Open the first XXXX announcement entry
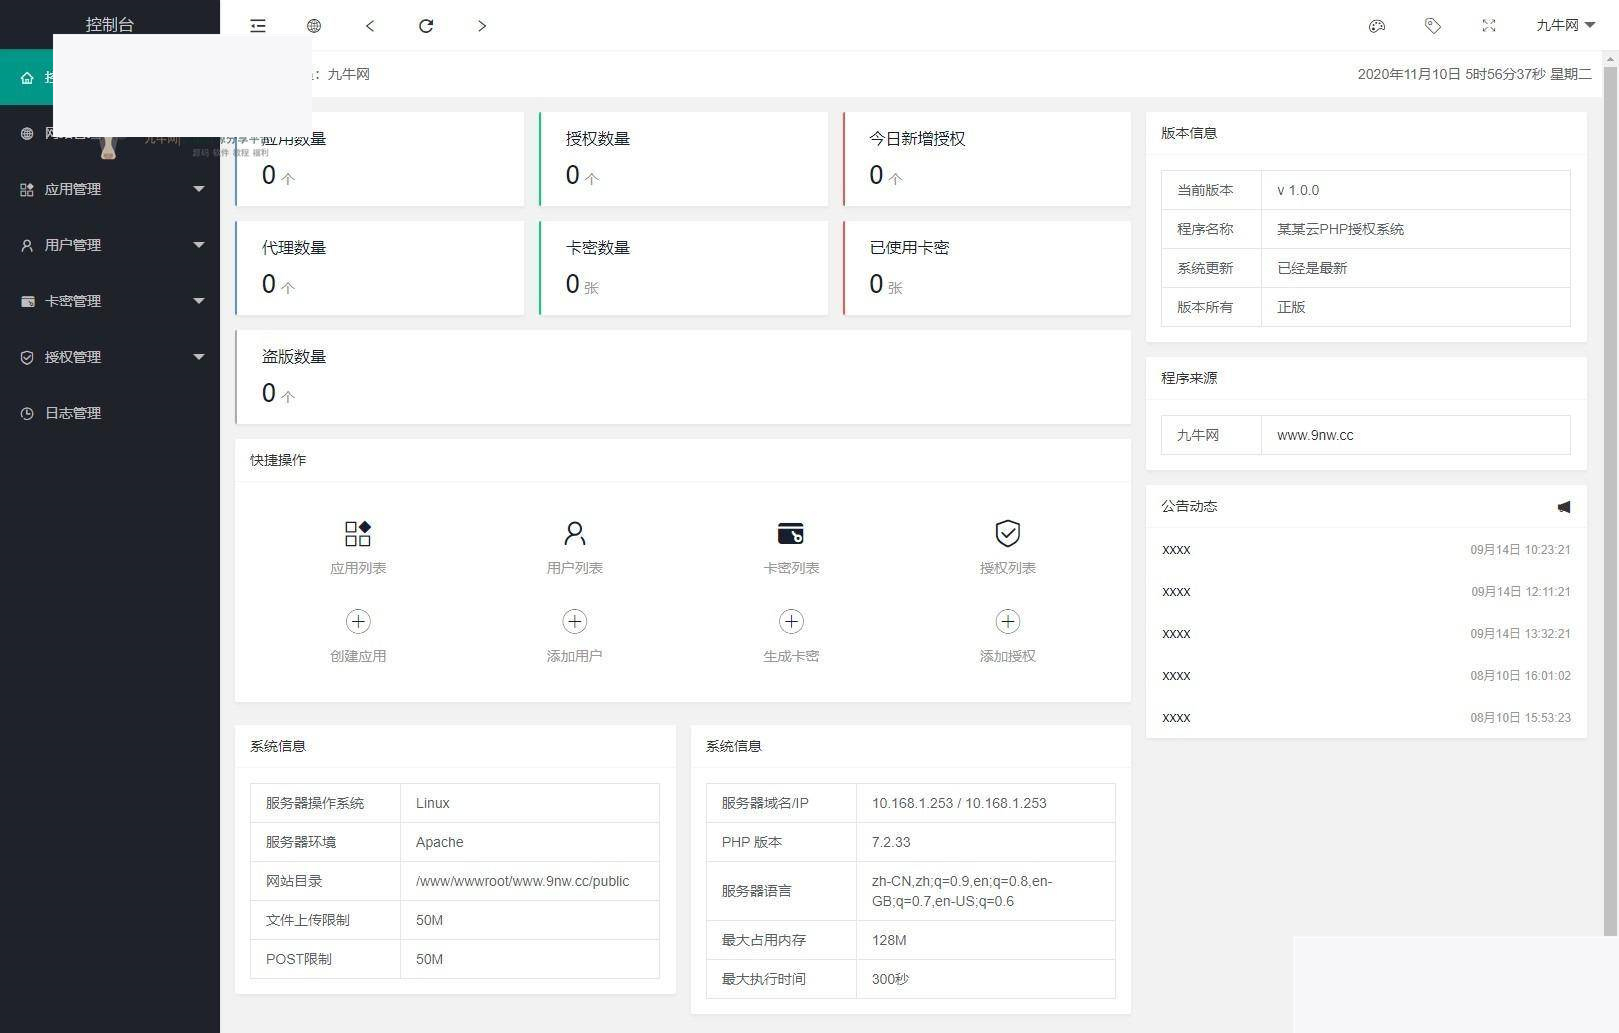1619x1033 pixels. [x=1175, y=549]
